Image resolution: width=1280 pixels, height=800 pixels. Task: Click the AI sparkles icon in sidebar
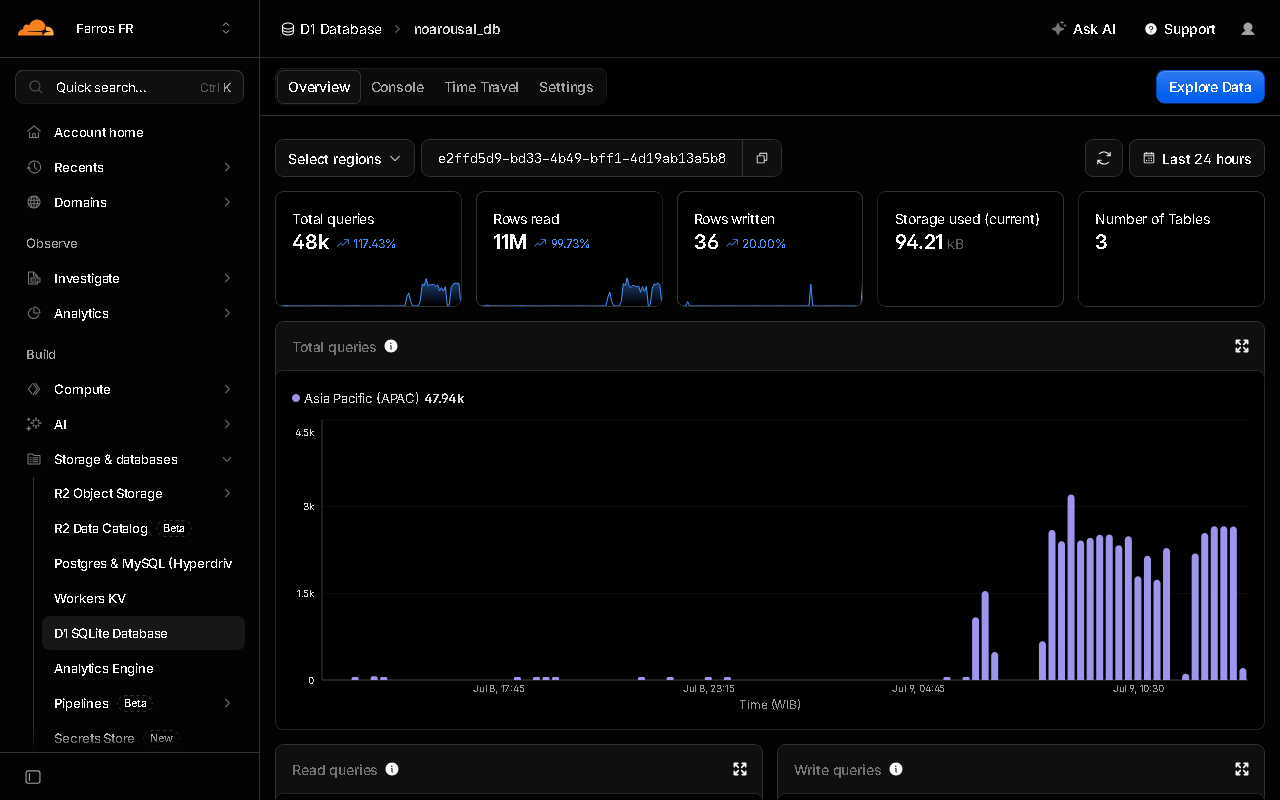[x=34, y=424]
